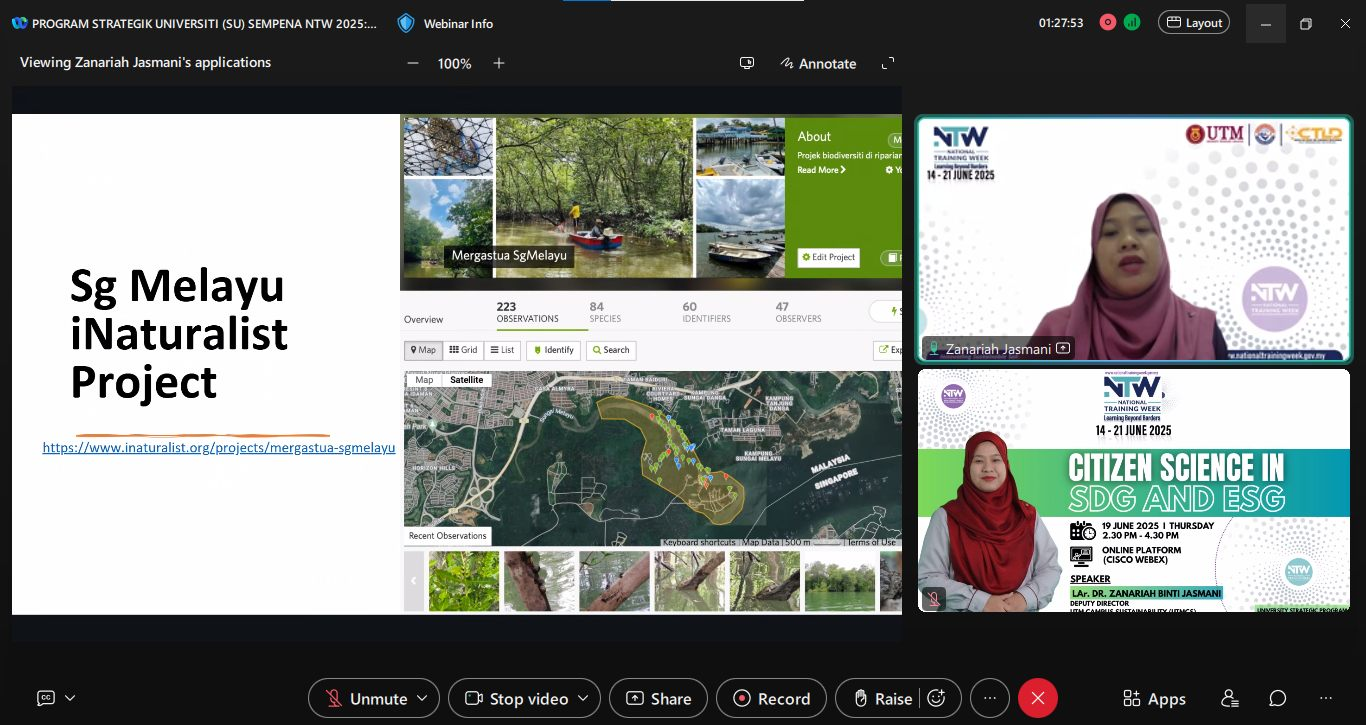Open the Webinar Info tab
This screenshot has height=725, width=1366.
(445, 23)
